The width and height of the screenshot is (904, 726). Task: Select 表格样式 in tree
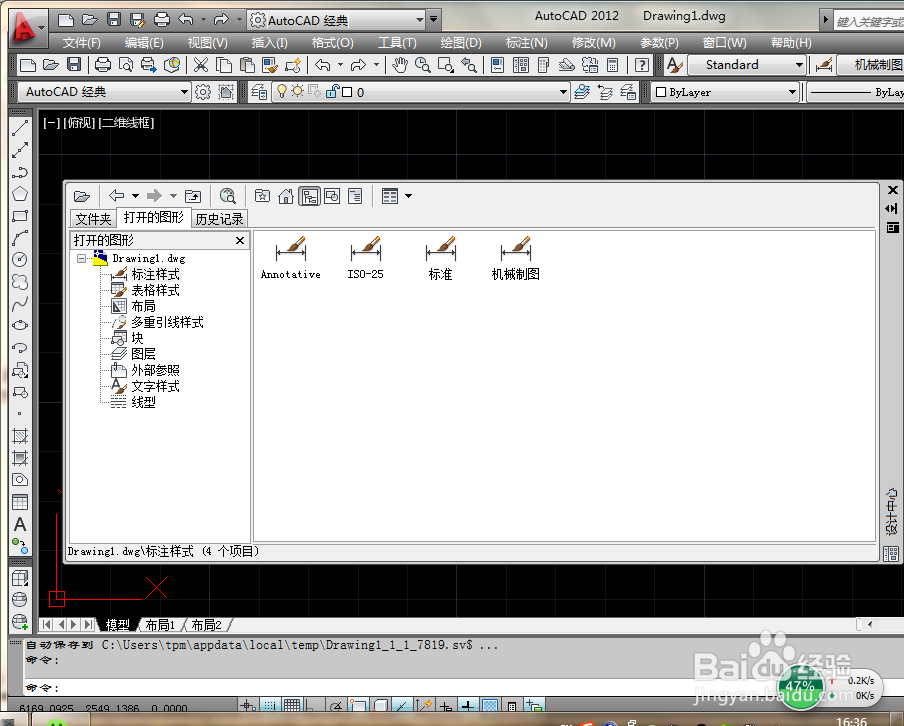tap(155, 290)
